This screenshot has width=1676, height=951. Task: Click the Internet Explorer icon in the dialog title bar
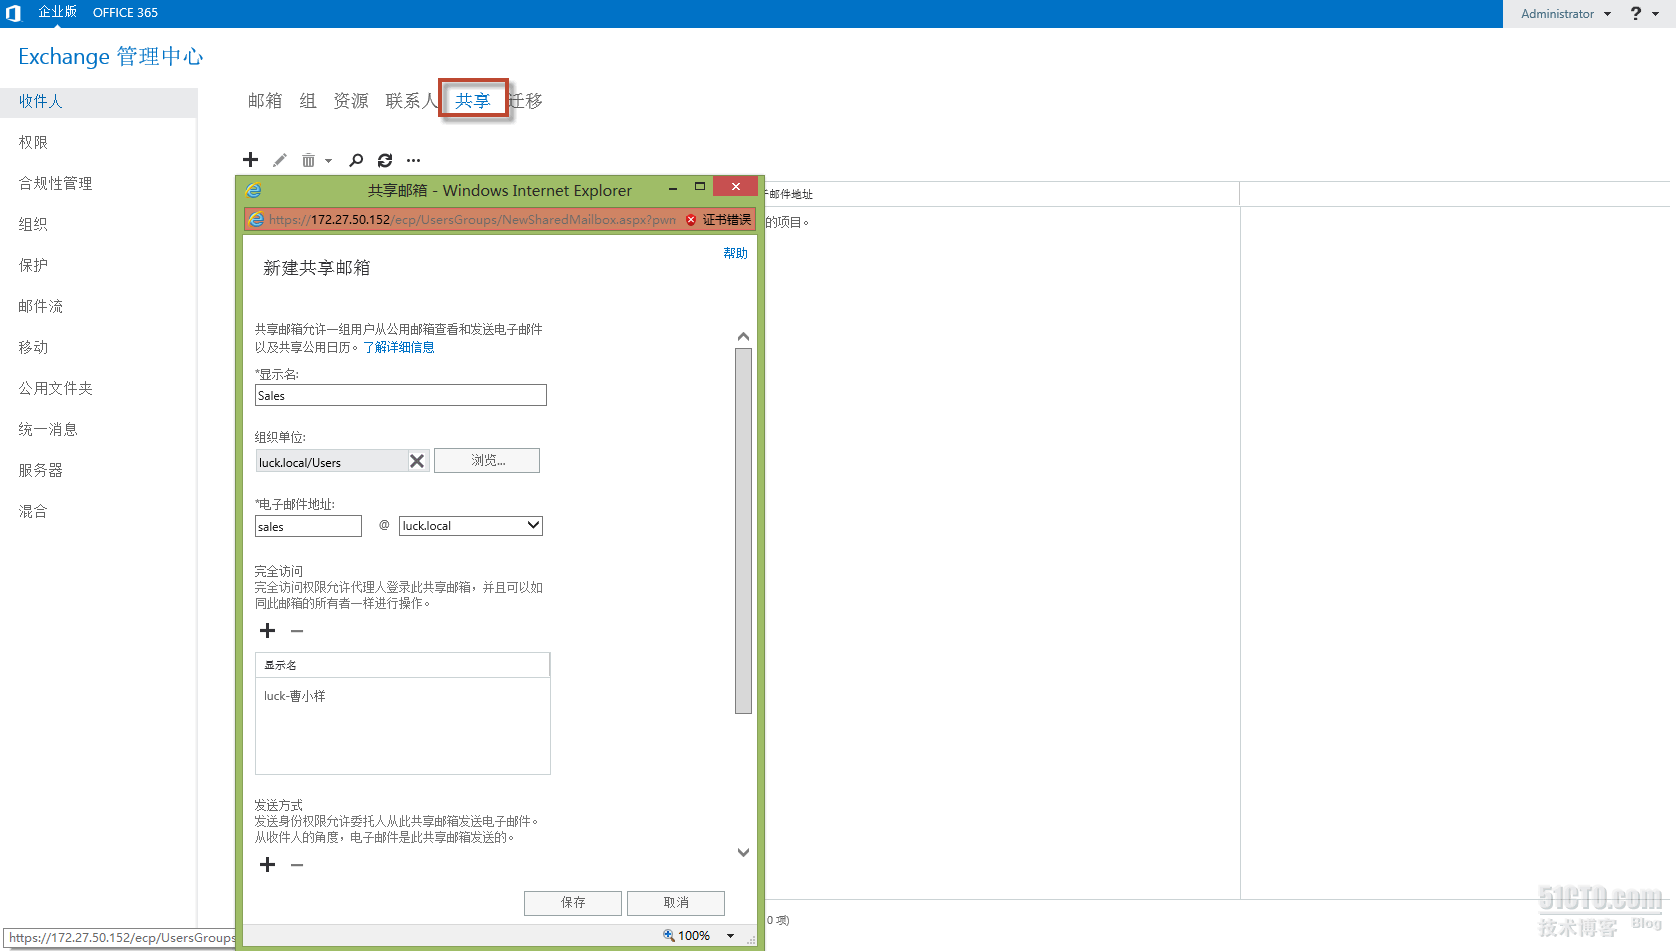[254, 190]
